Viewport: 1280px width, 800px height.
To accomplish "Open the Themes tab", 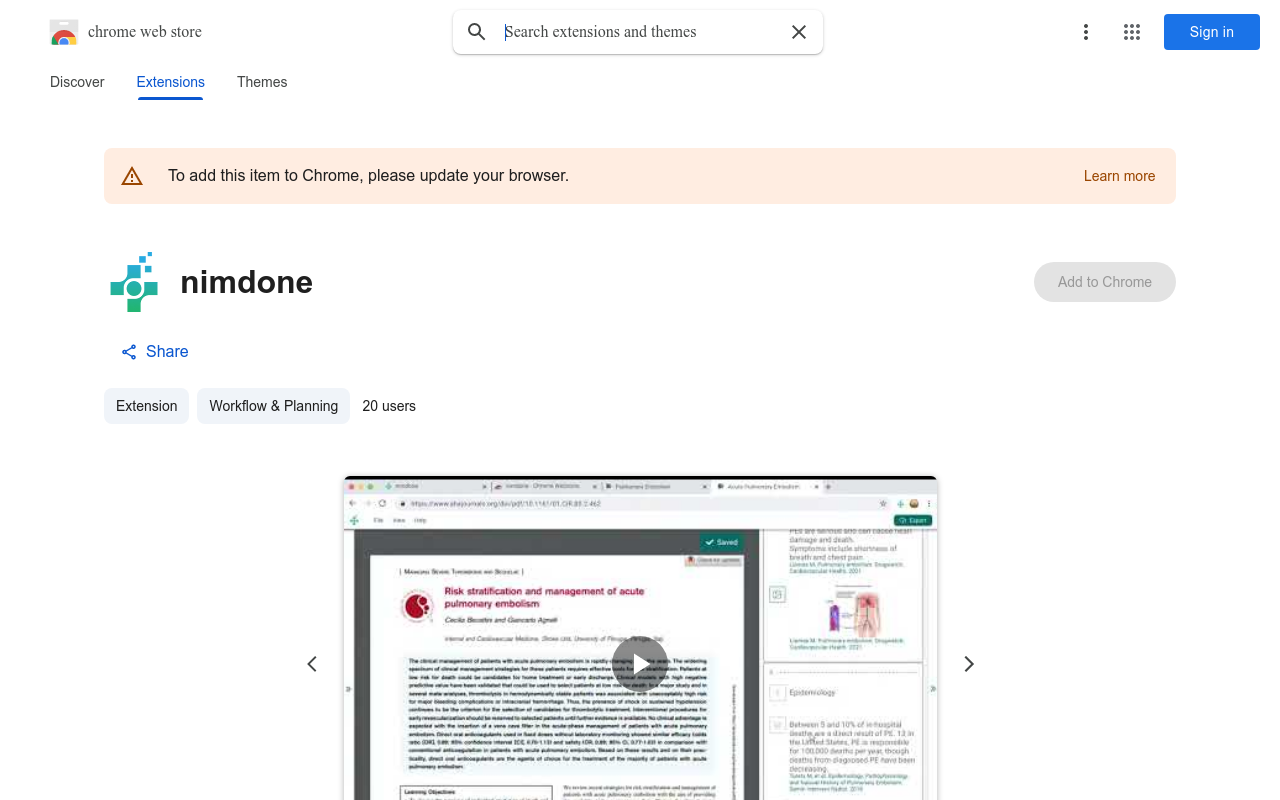I will [x=262, y=82].
